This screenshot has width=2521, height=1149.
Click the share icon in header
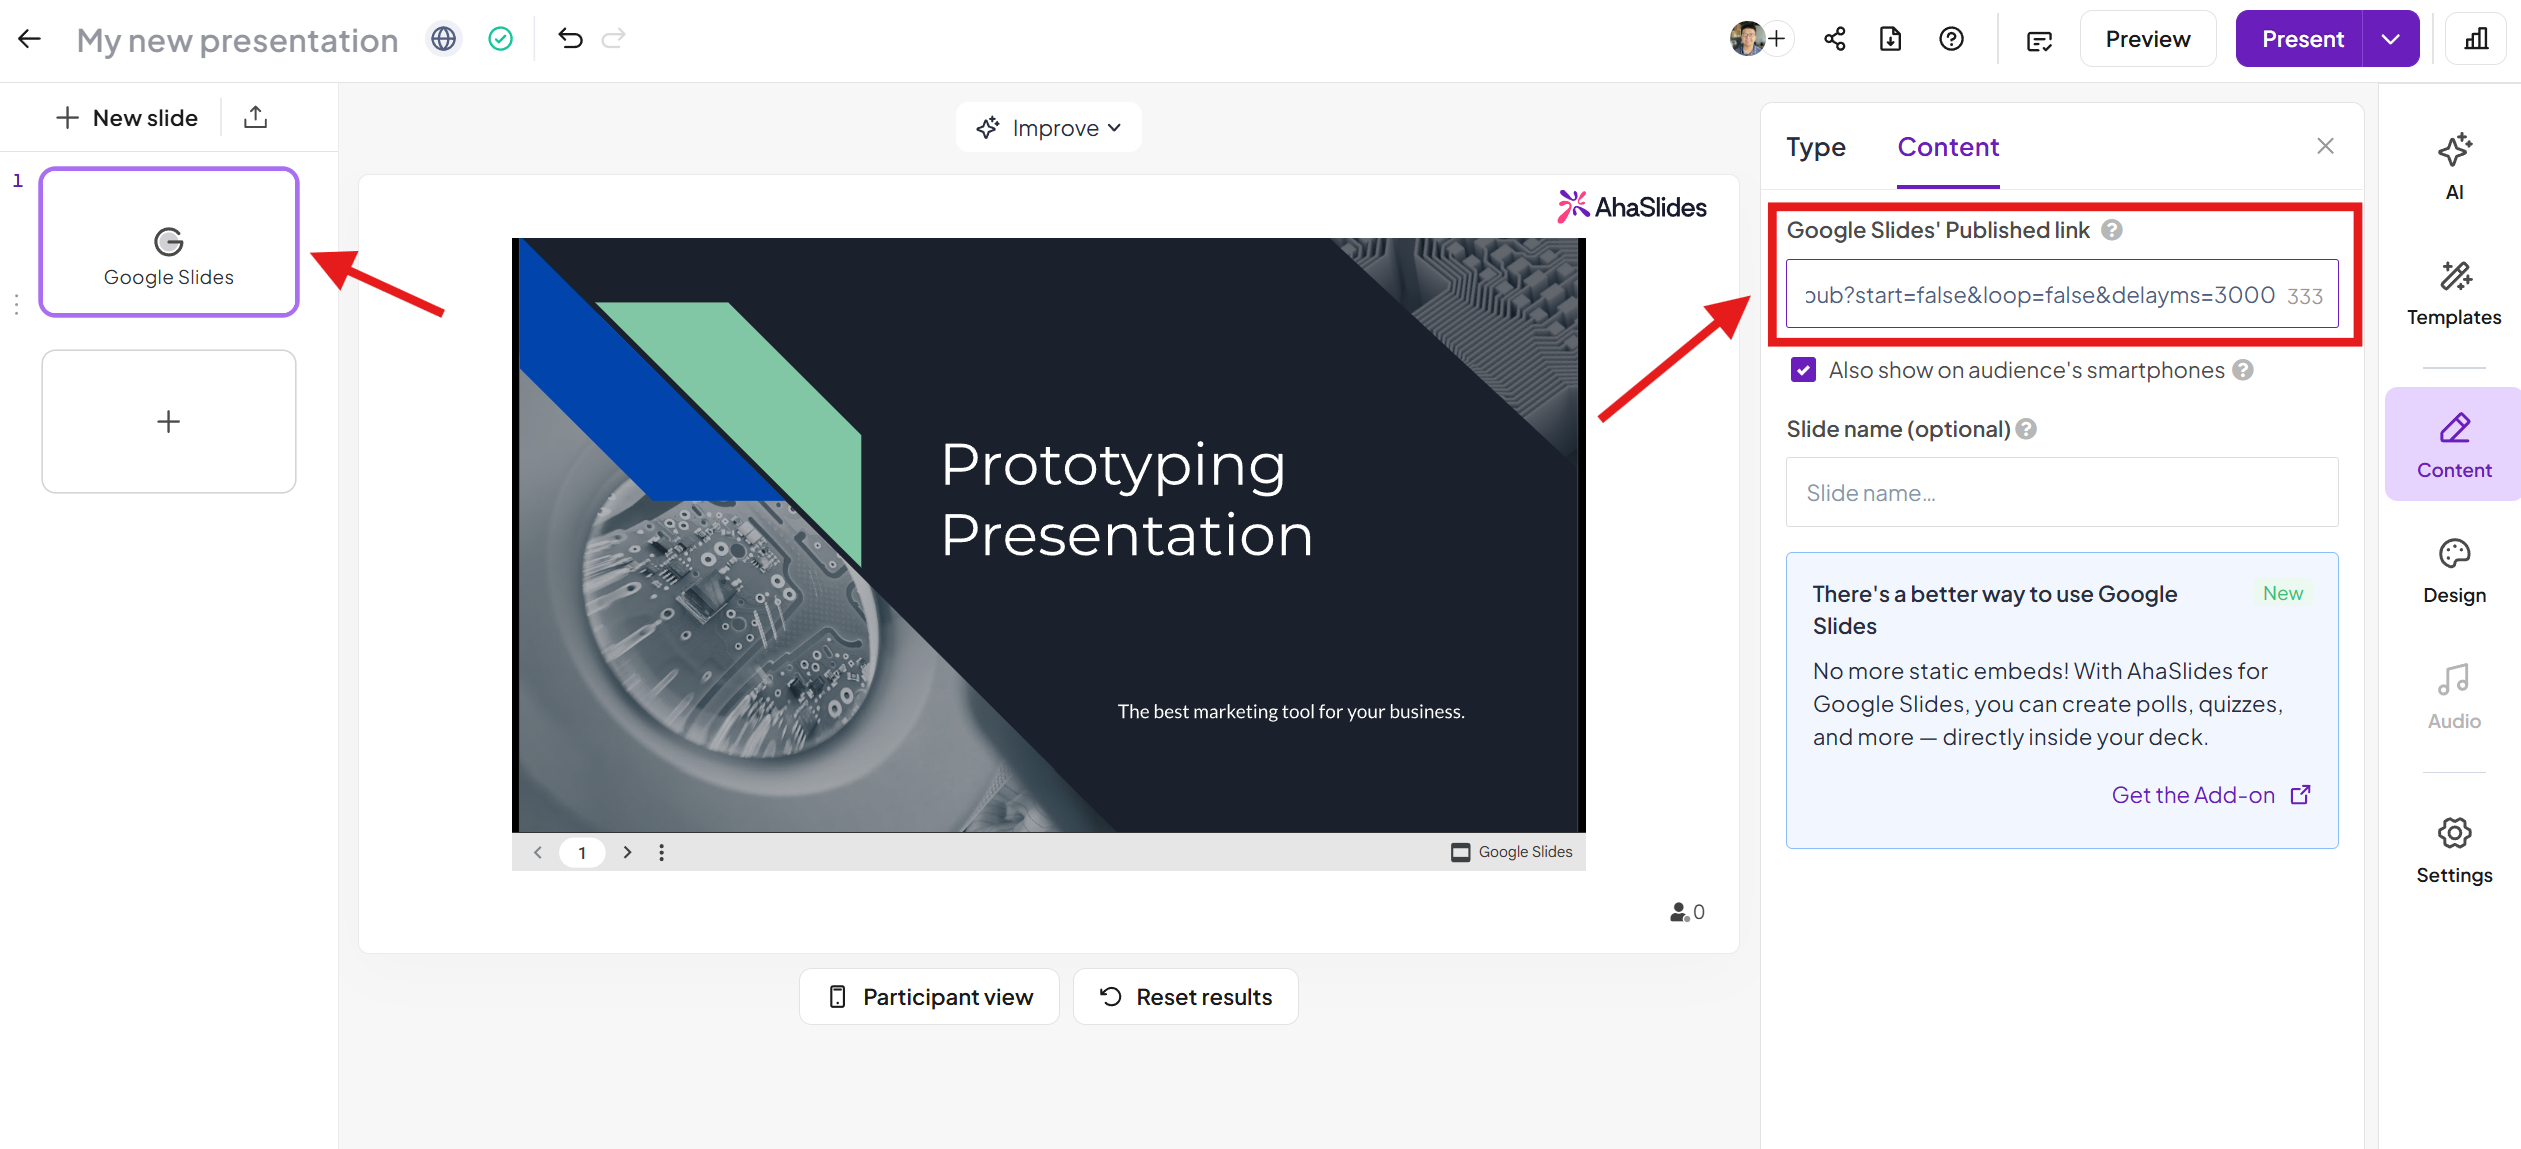[x=1834, y=39]
